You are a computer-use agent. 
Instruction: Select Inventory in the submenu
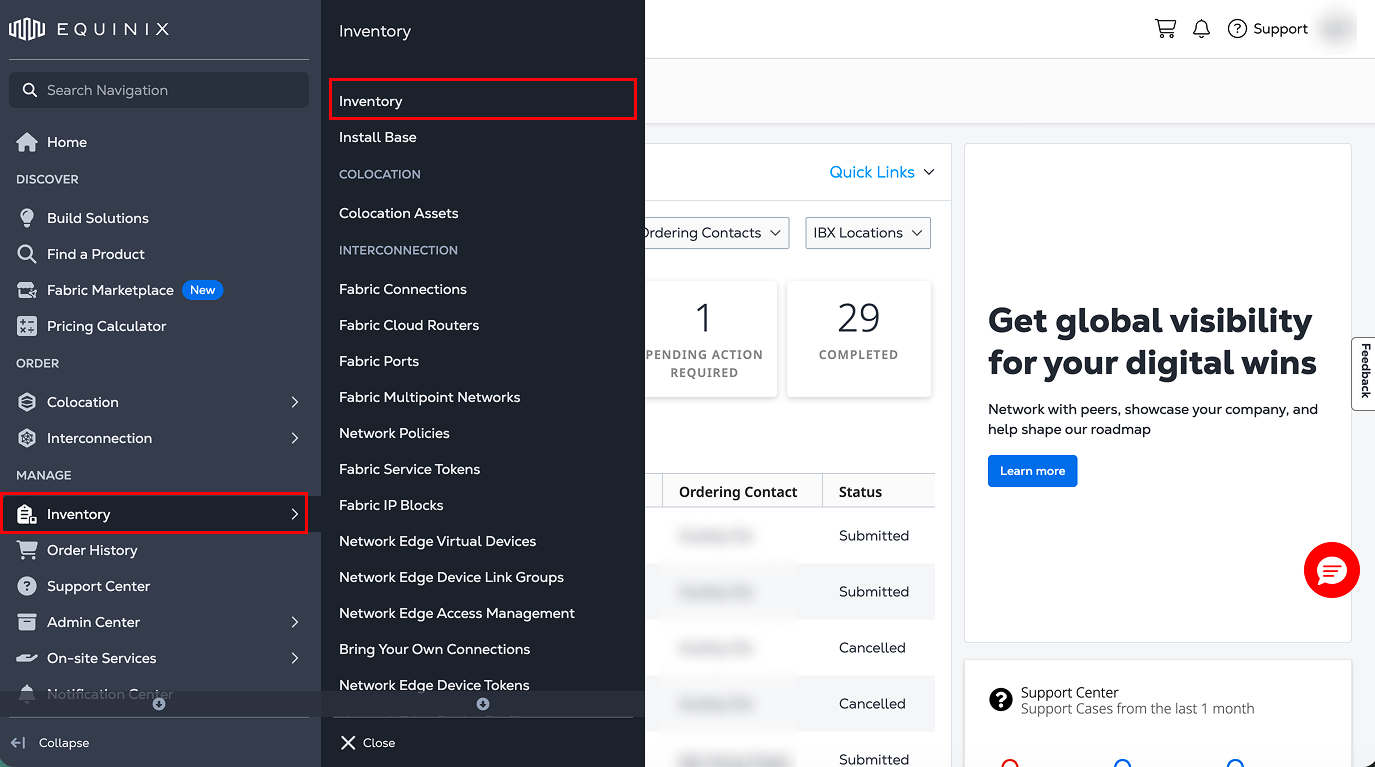coord(483,100)
